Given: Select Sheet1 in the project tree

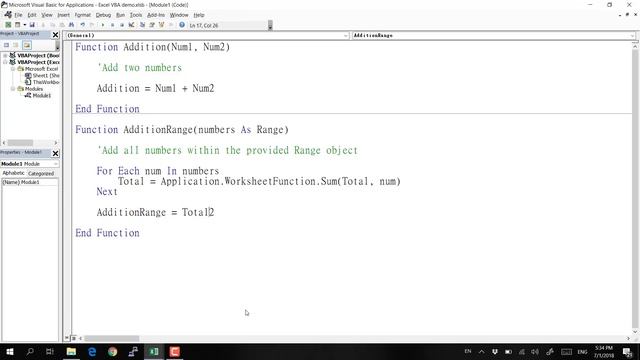Looking at the screenshot, I should tap(45, 76).
